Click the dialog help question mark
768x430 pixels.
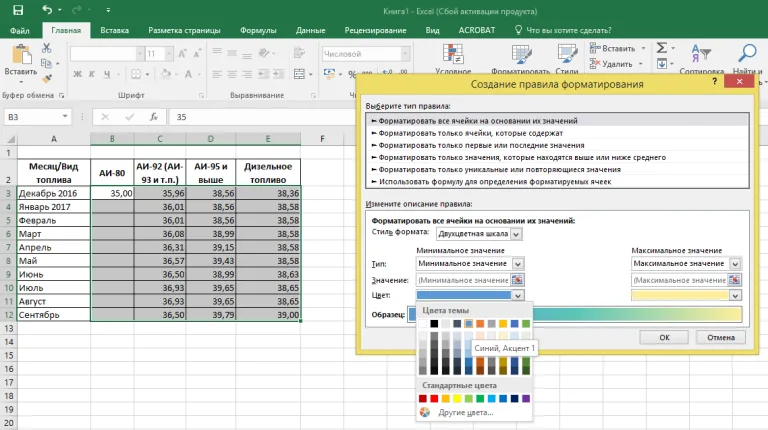[x=714, y=81]
